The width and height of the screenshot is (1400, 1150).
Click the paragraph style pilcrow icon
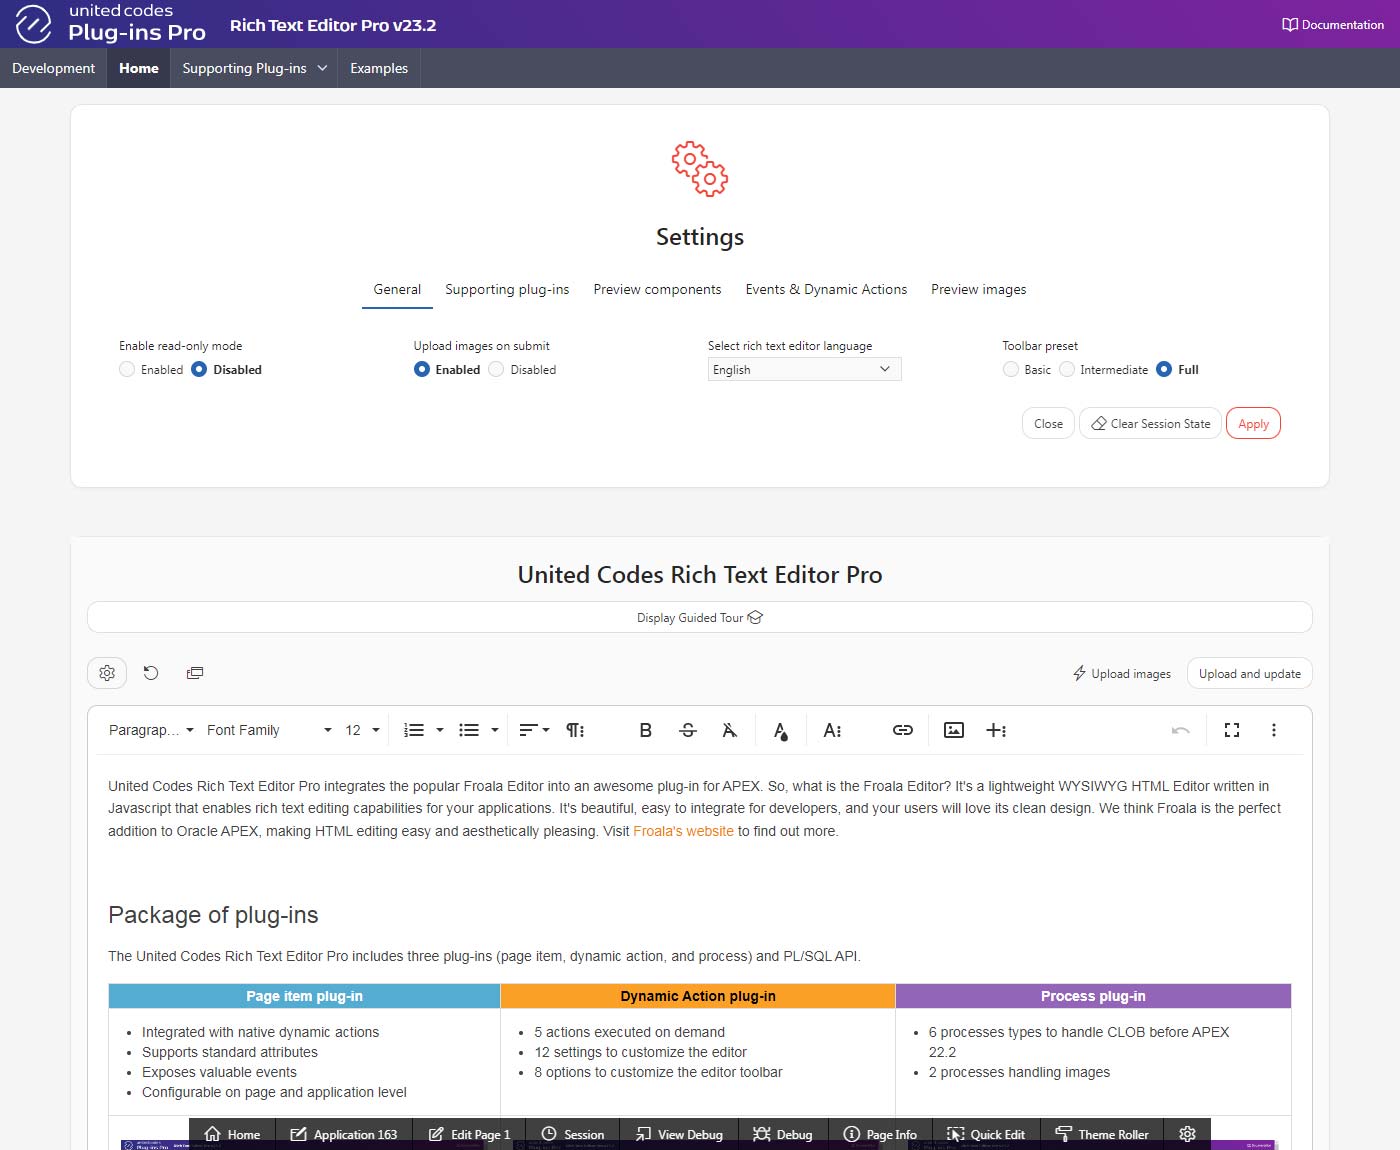(x=575, y=730)
